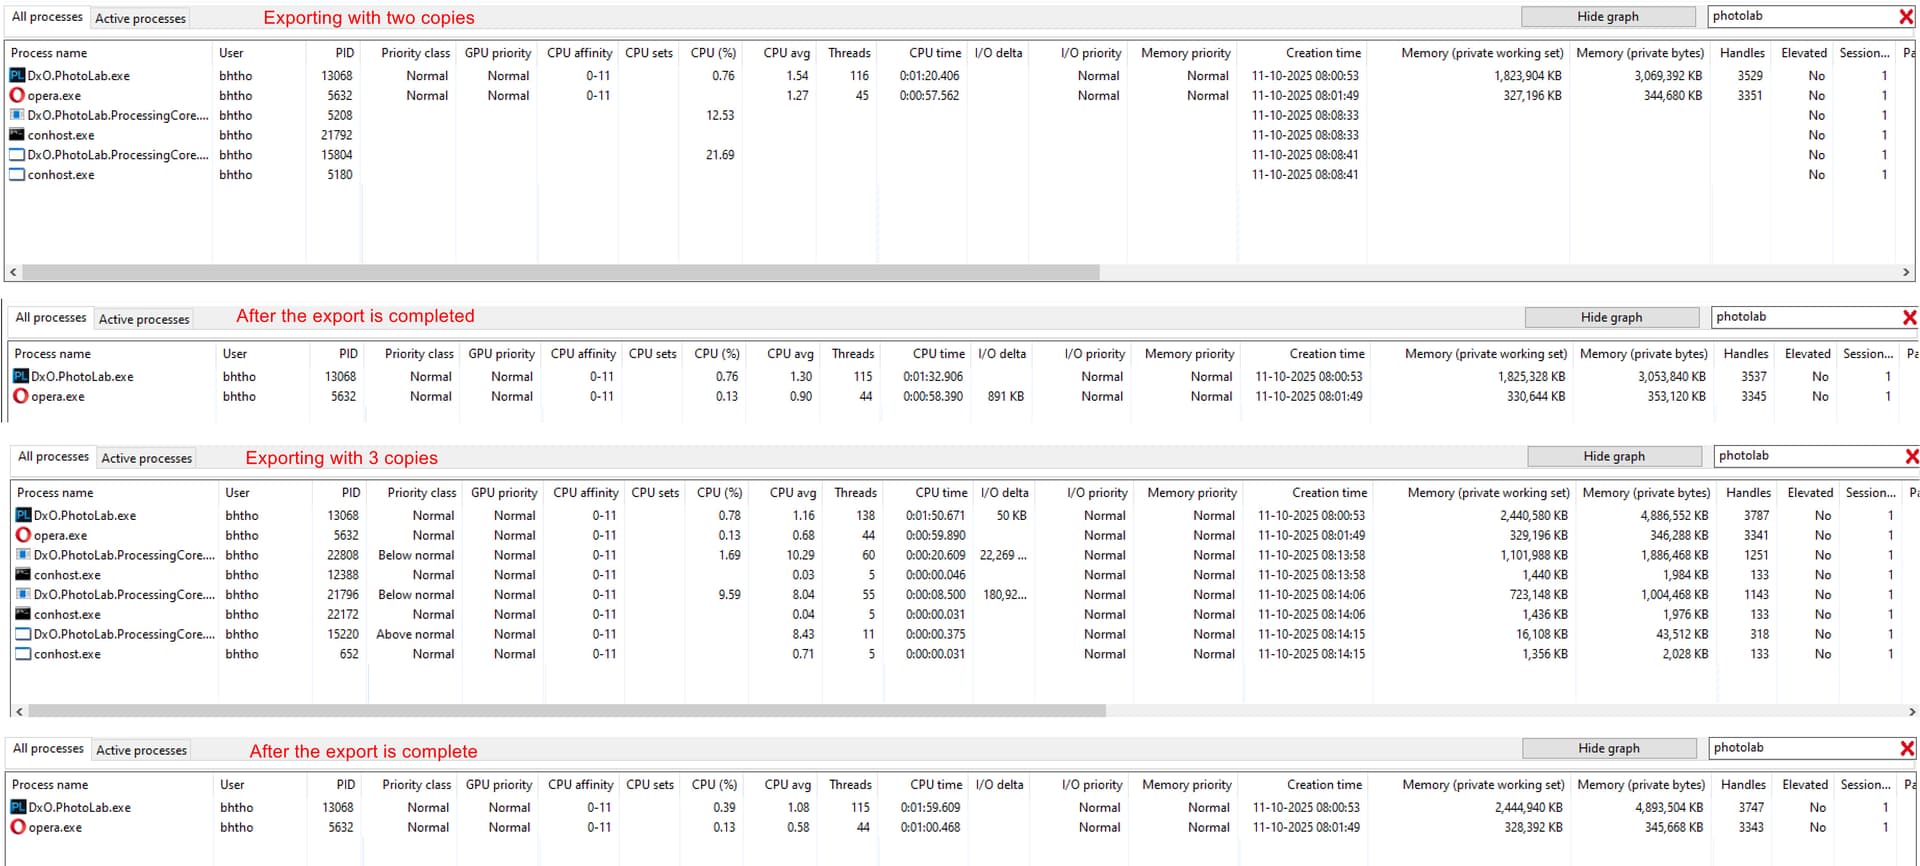Click right arrow of the topmost horizontal scrollbar

coord(1906,272)
